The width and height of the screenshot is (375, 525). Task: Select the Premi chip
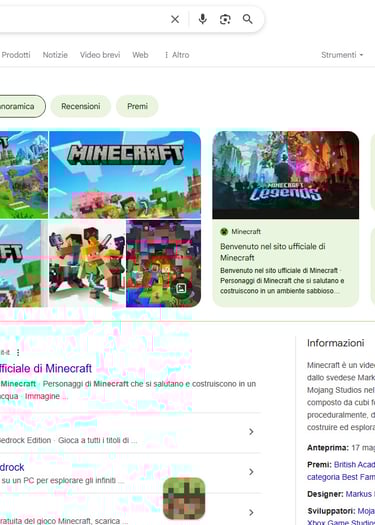pyautogui.click(x=137, y=106)
